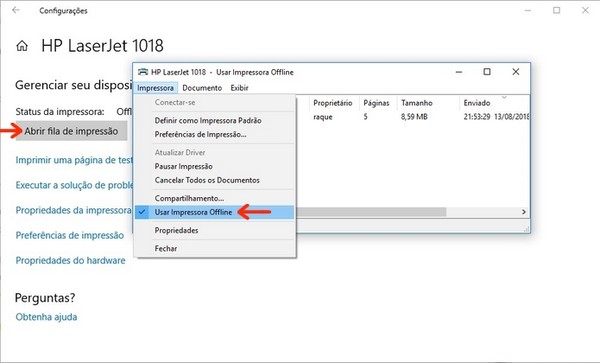Viewport: 600px width, 363px height.
Task: Sort by the Tamanho column header
Action: click(417, 103)
